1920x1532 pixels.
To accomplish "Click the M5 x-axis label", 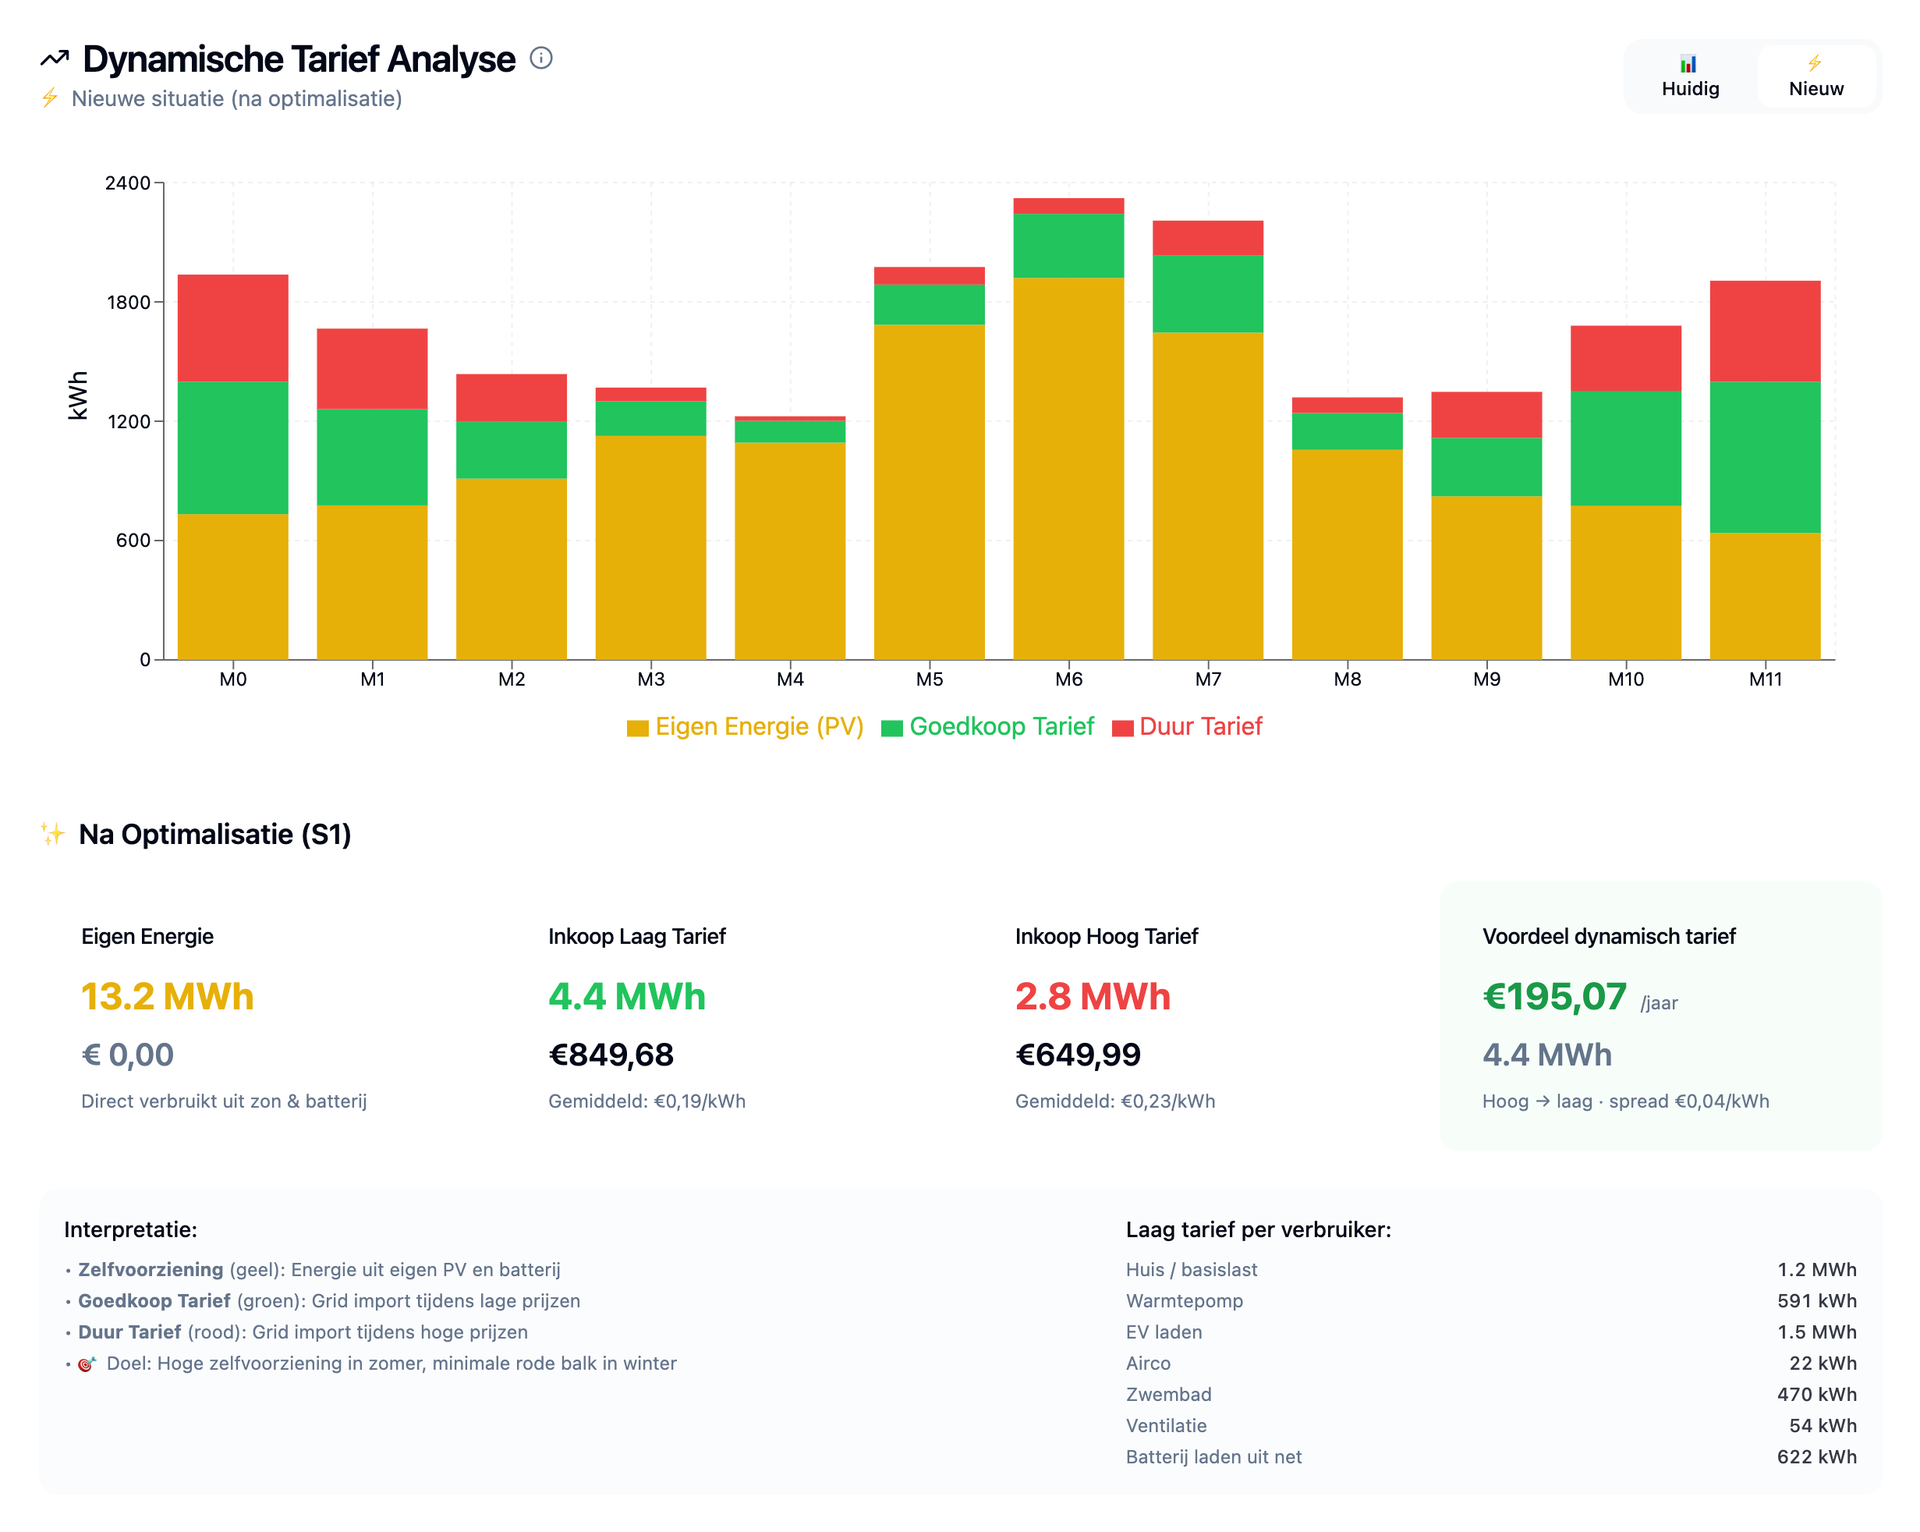I will (x=930, y=680).
